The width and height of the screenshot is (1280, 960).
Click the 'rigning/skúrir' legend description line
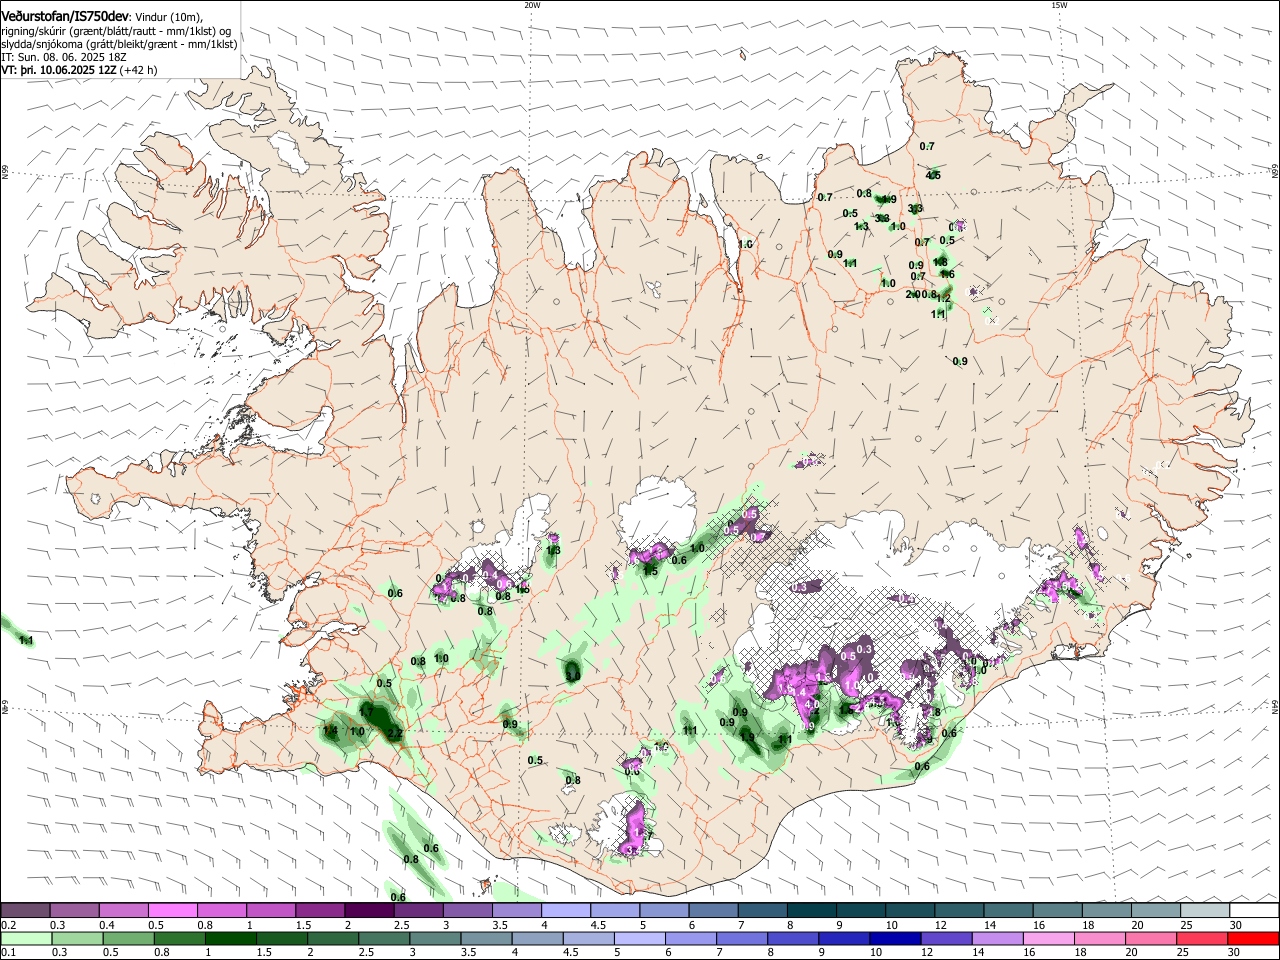118,30
